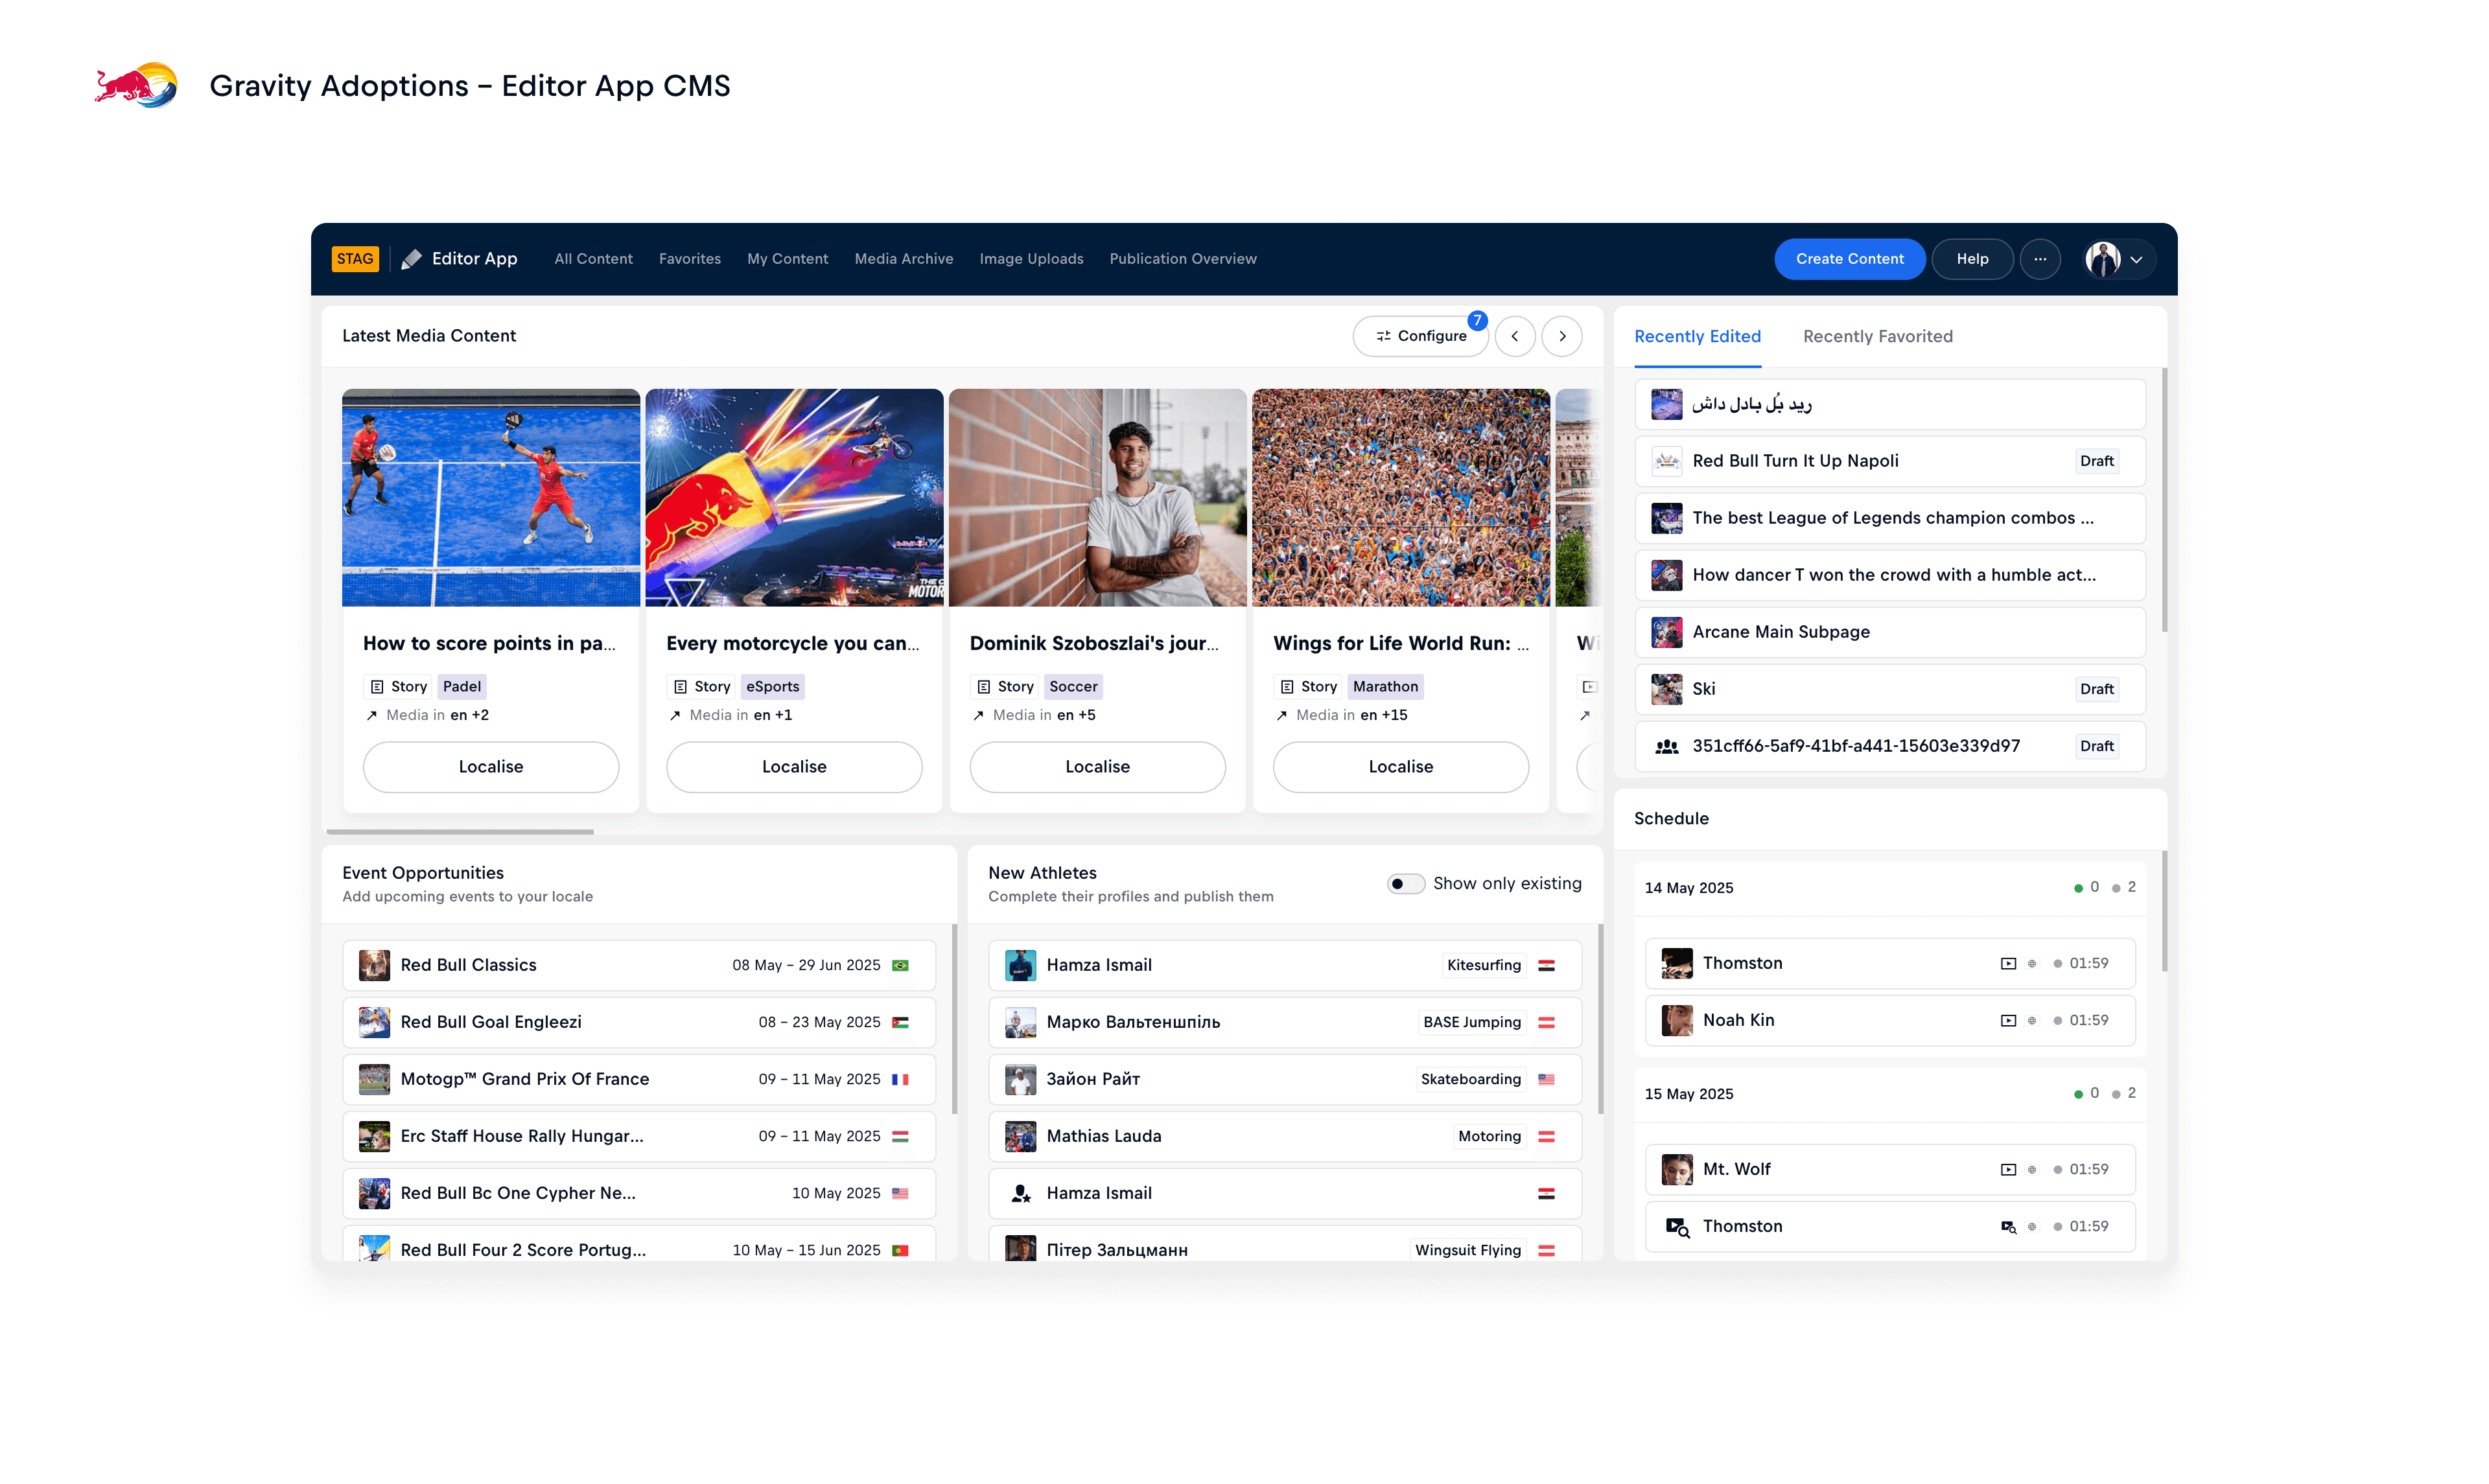Localise the Dominik Szoboszlai story
The image size is (2489, 1484).
click(1097, 767)
